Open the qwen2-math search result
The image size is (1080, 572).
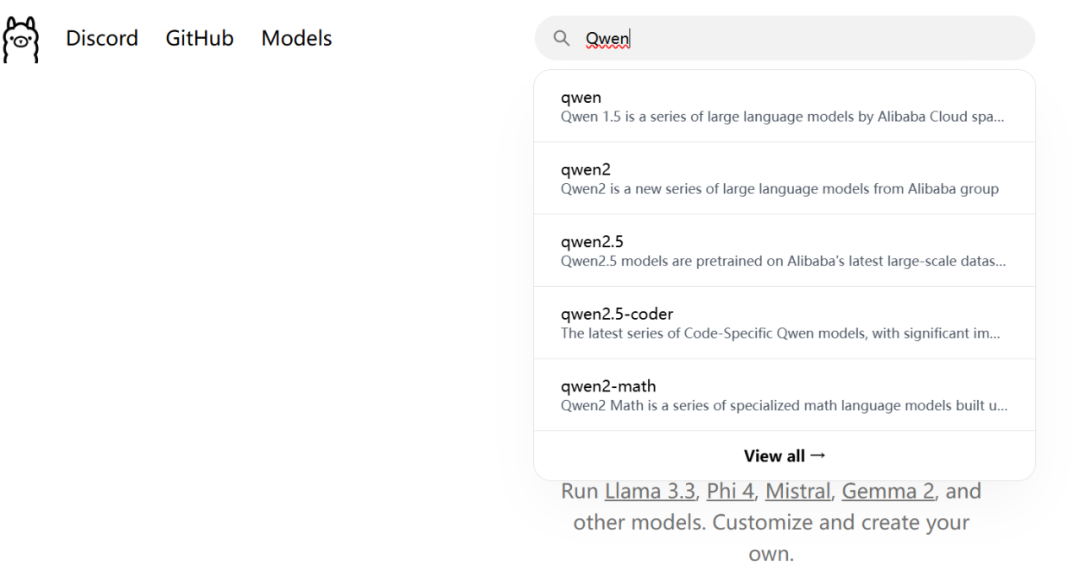click(785, 395)
